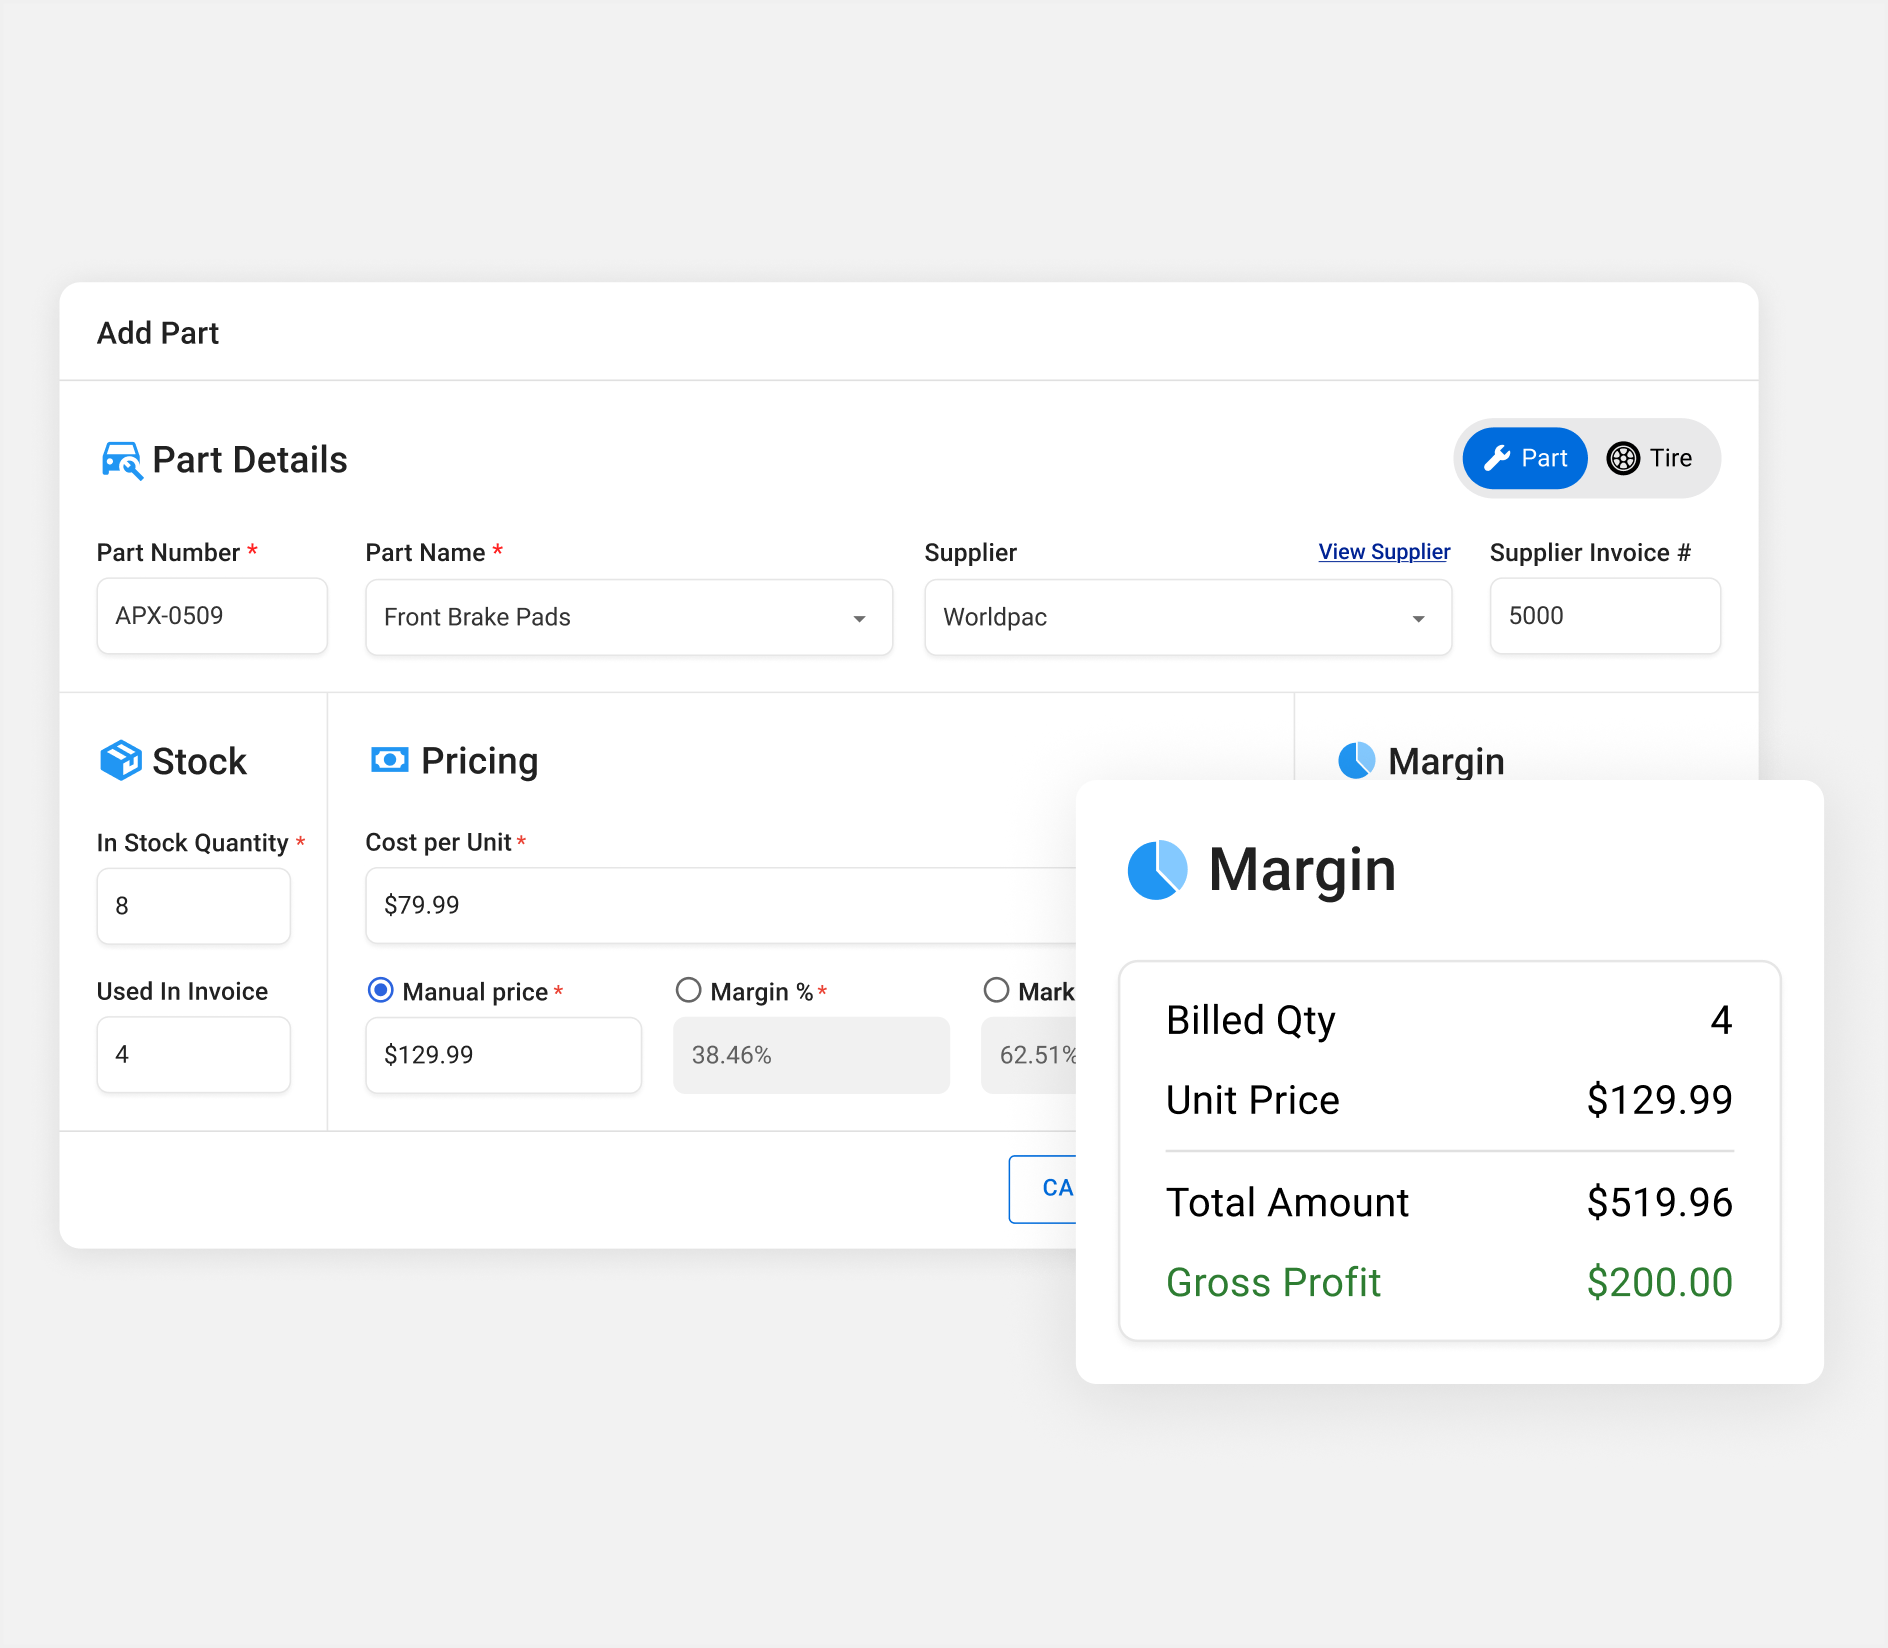Viewport: 1888px width, 1648px height.
Task: Click the In Stock Quantity field
Action: (194, 906)
